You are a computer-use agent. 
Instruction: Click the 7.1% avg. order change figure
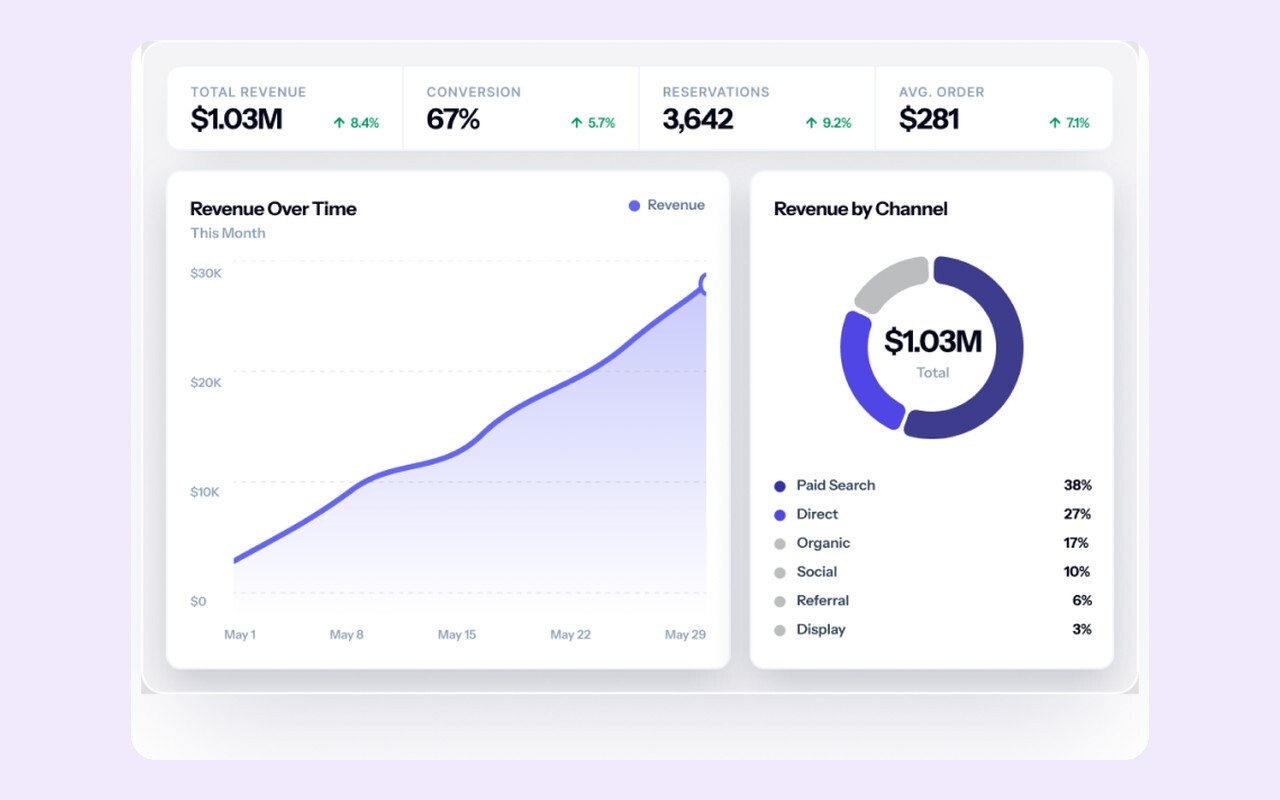click(x=1078, y=123)
